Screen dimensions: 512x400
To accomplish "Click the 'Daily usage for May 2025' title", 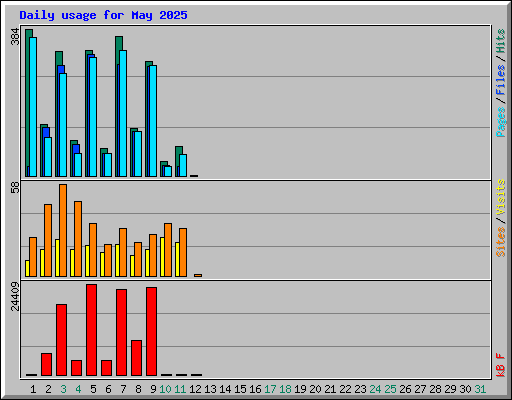I will pyautogui.click(x=103, y=15).
